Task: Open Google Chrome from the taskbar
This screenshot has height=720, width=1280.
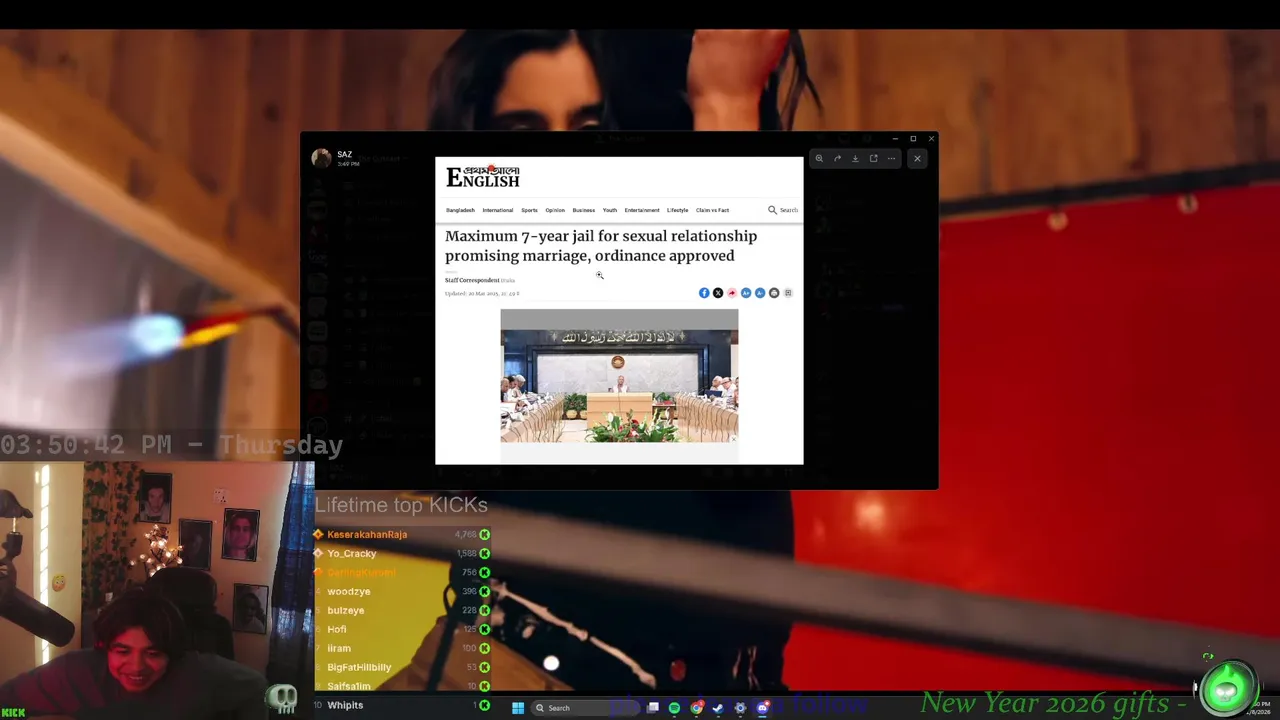Action: coord(696,708)
